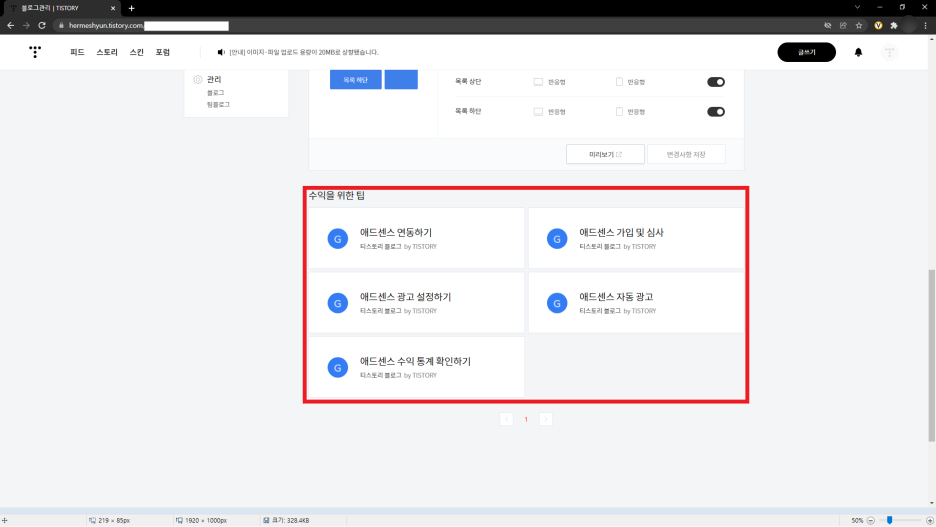Image resolution: width=936 pixels, height=527 pixels.
Task: Toggle the 목록 상단 switch
Action: (x=716, y=82)
